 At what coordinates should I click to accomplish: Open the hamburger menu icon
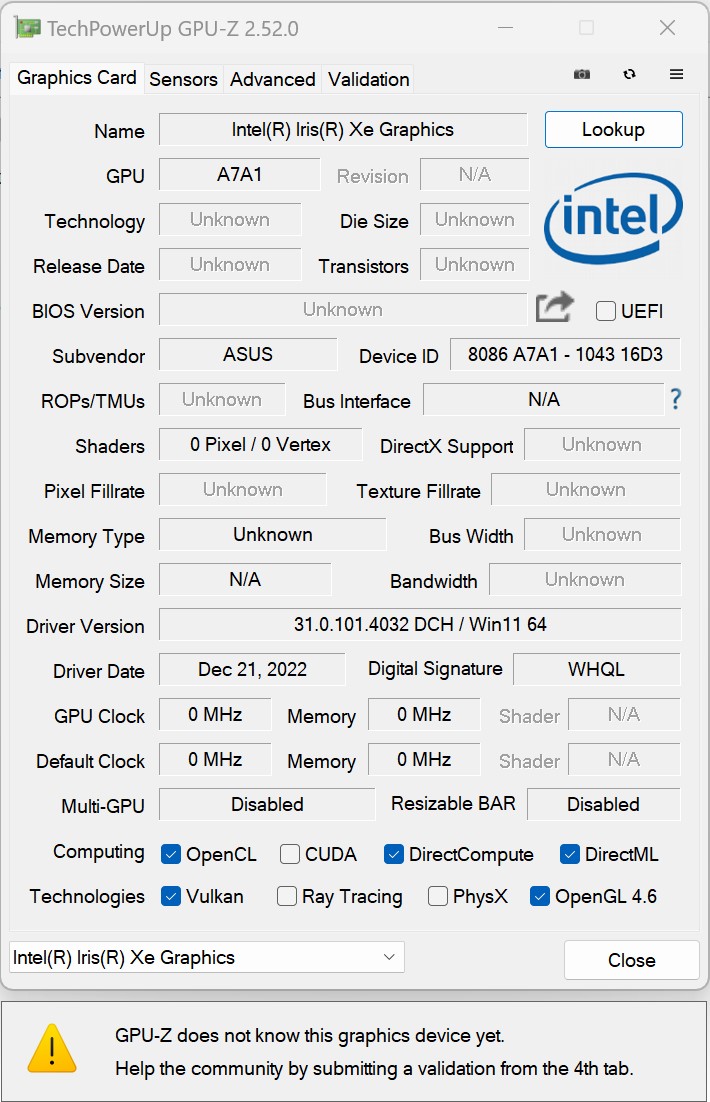tap(677, 75)
